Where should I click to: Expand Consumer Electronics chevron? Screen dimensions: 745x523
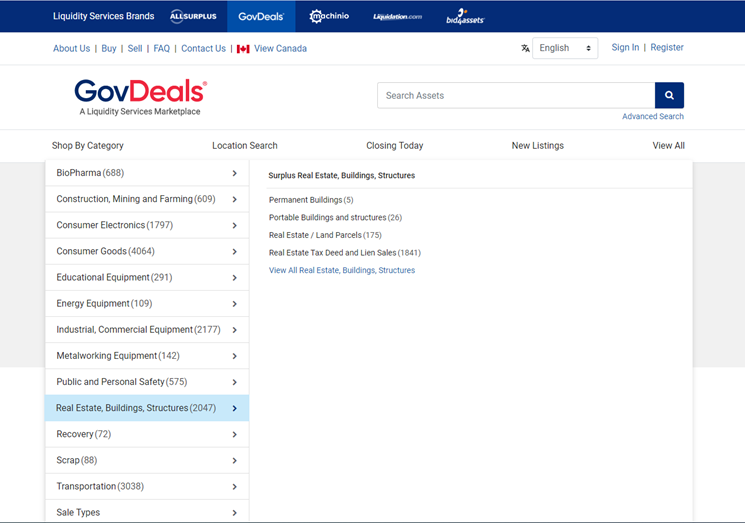(234, 226)
